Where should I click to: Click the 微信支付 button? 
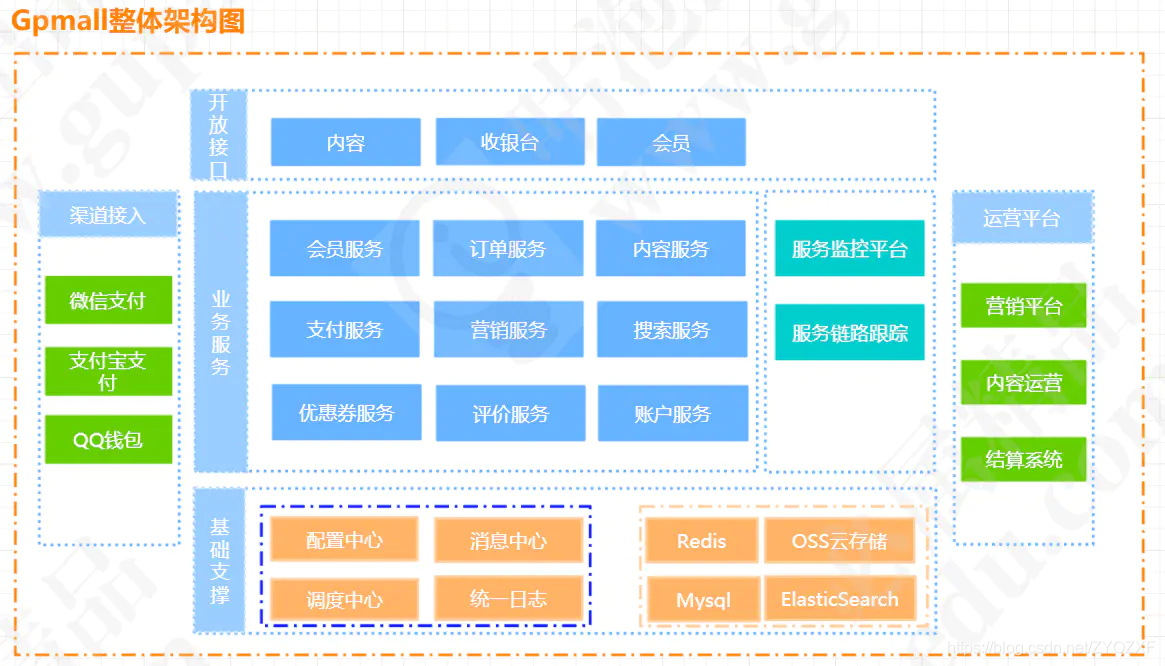click(x=108, y=300)
